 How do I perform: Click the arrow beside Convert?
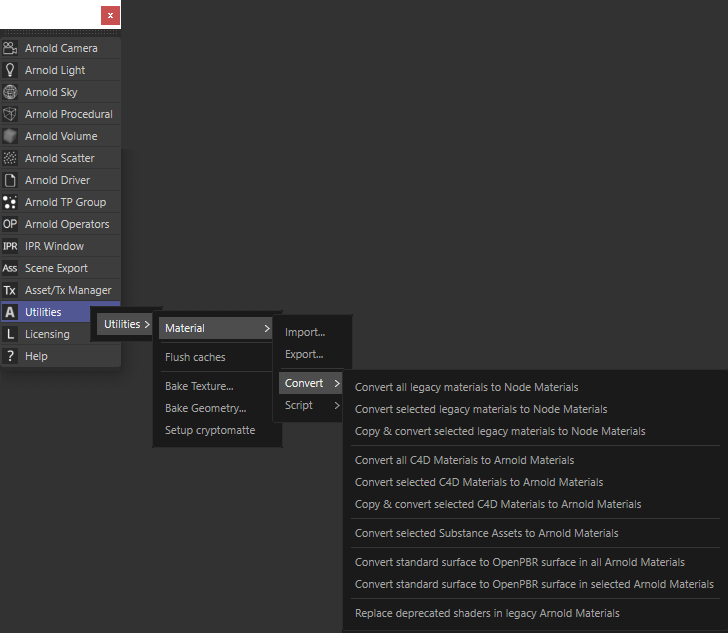pyautogui.click(x=337, y=383)
